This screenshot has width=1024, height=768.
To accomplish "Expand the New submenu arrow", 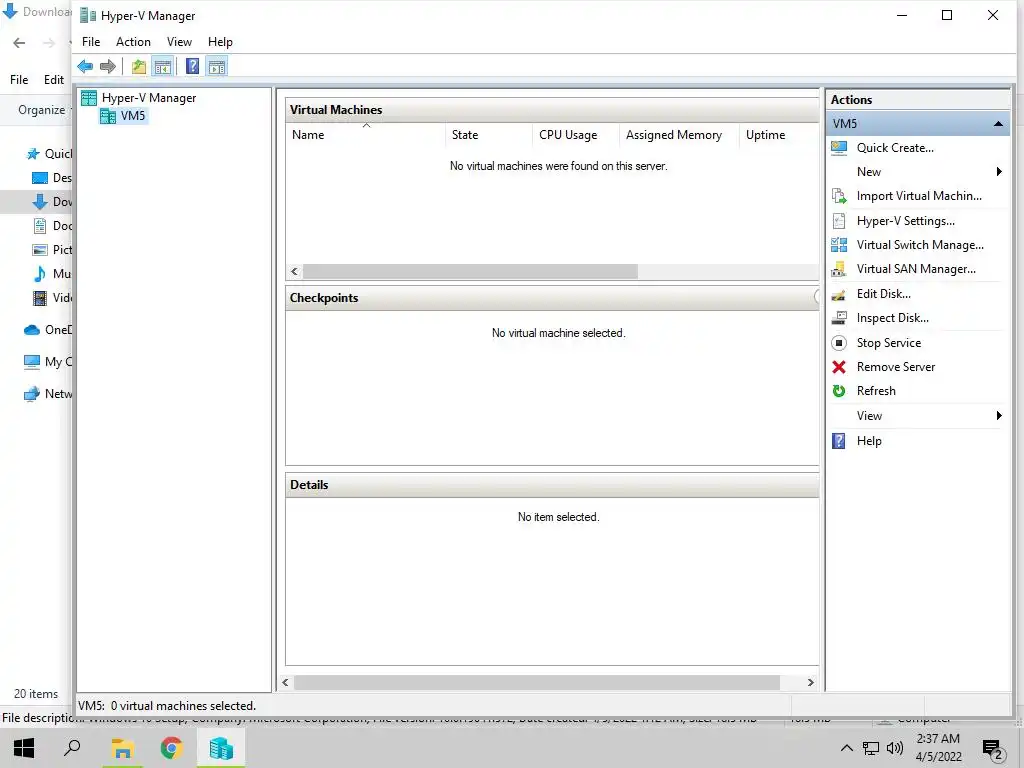I will [999, 172].
